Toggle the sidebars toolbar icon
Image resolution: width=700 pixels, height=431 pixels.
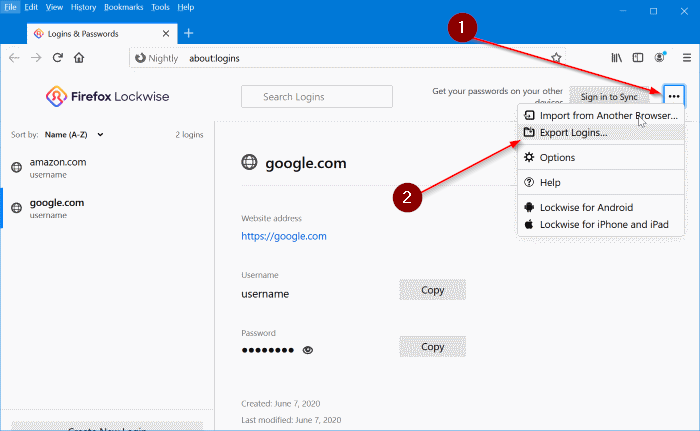pyautogui.click(x=638, y=58)
